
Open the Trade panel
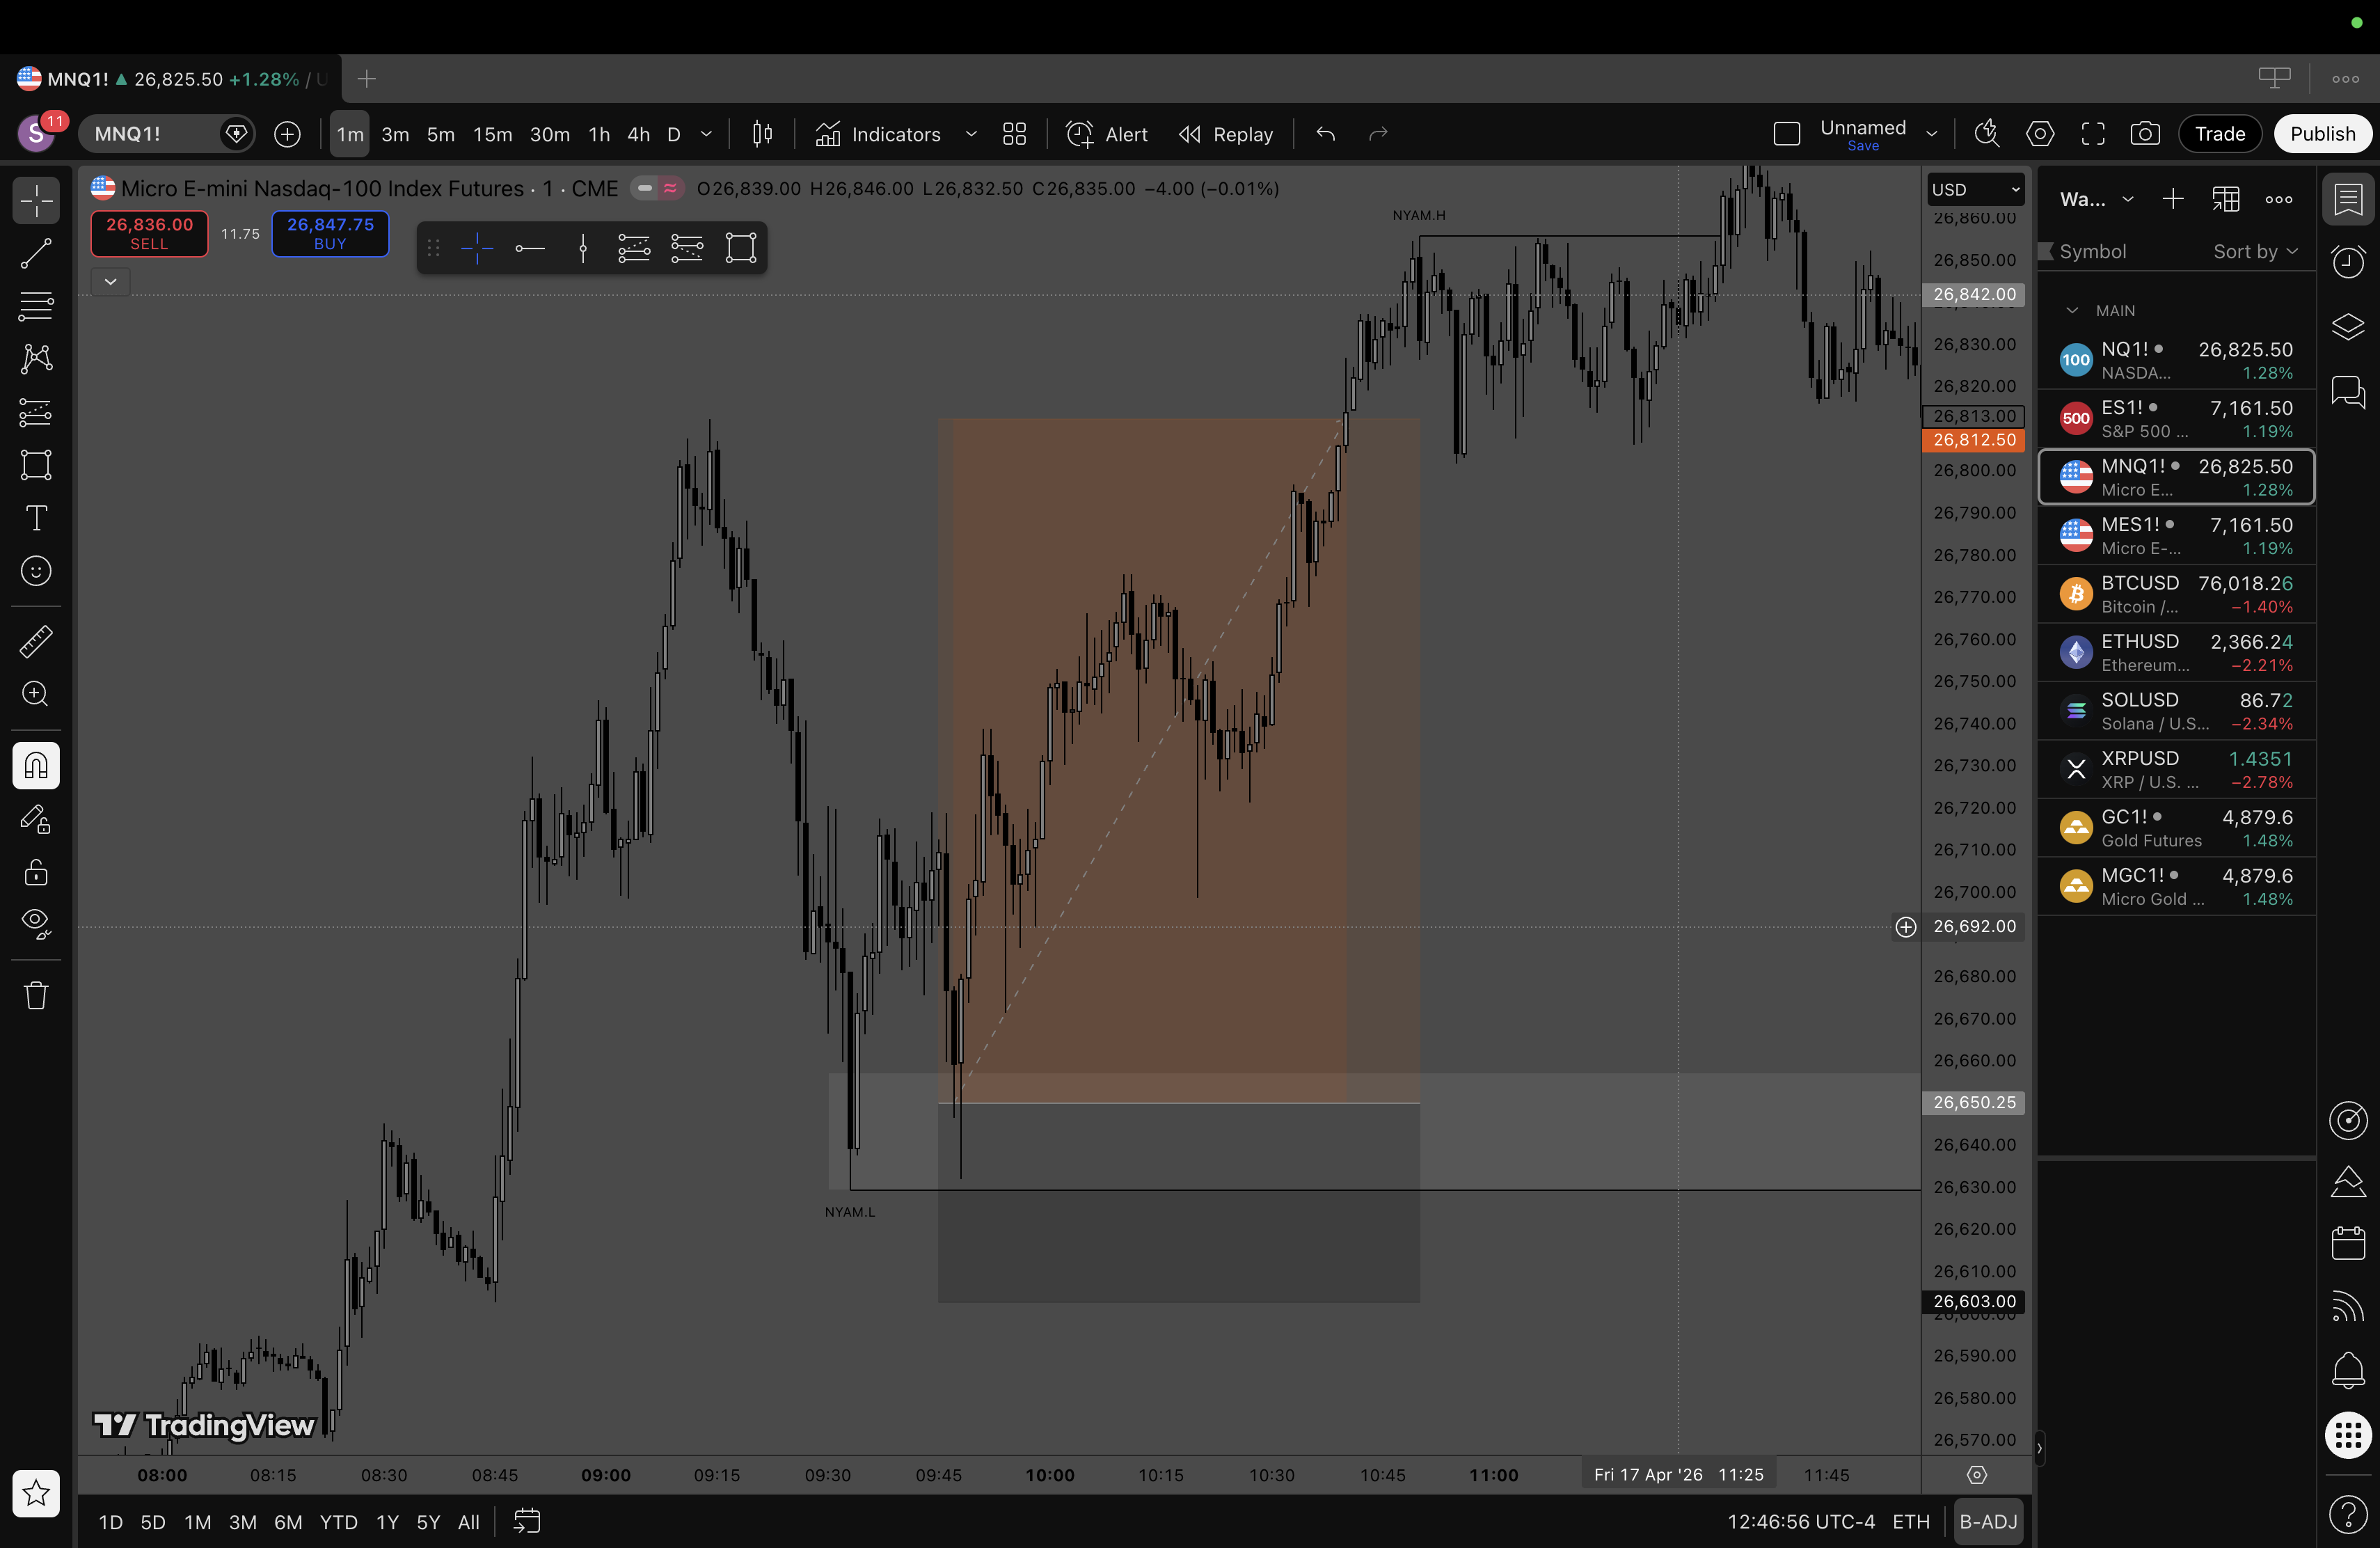click(x=2220, y=134)
